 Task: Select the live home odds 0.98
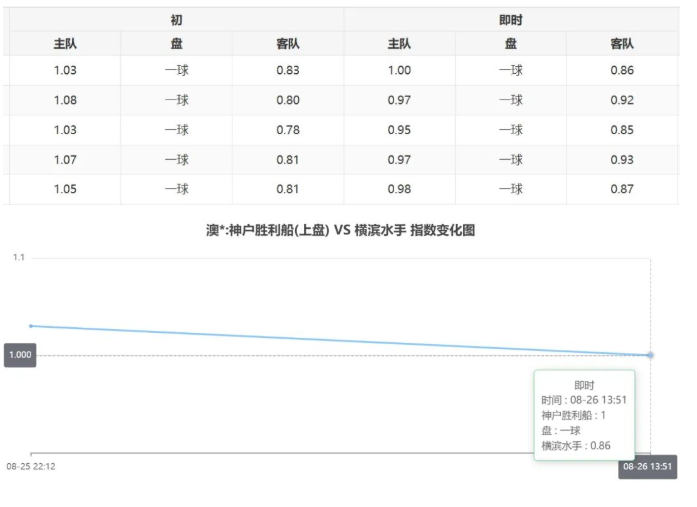pos(400,189)
